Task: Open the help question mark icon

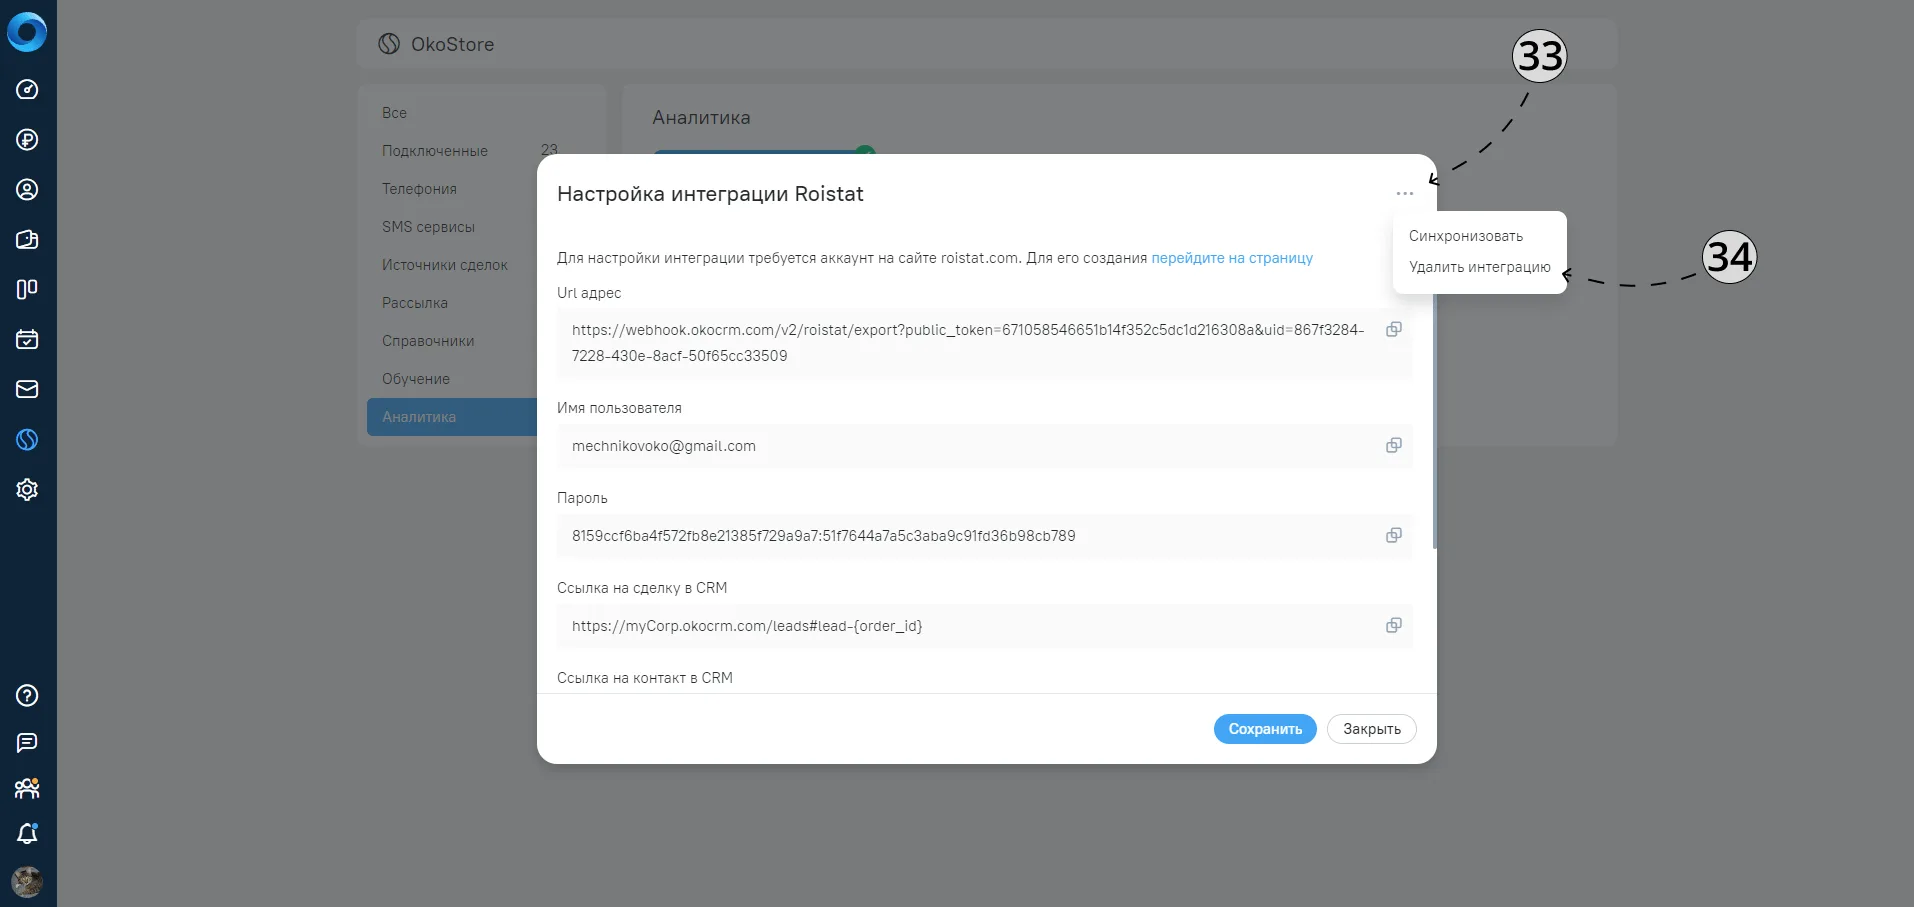Action: (27, 695)
